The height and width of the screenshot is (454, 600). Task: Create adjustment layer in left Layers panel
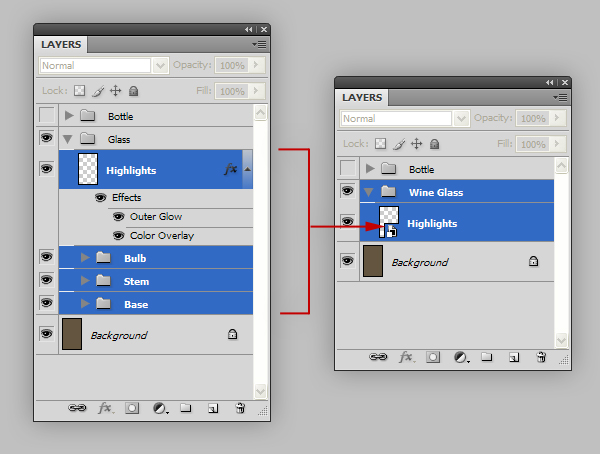160,408
